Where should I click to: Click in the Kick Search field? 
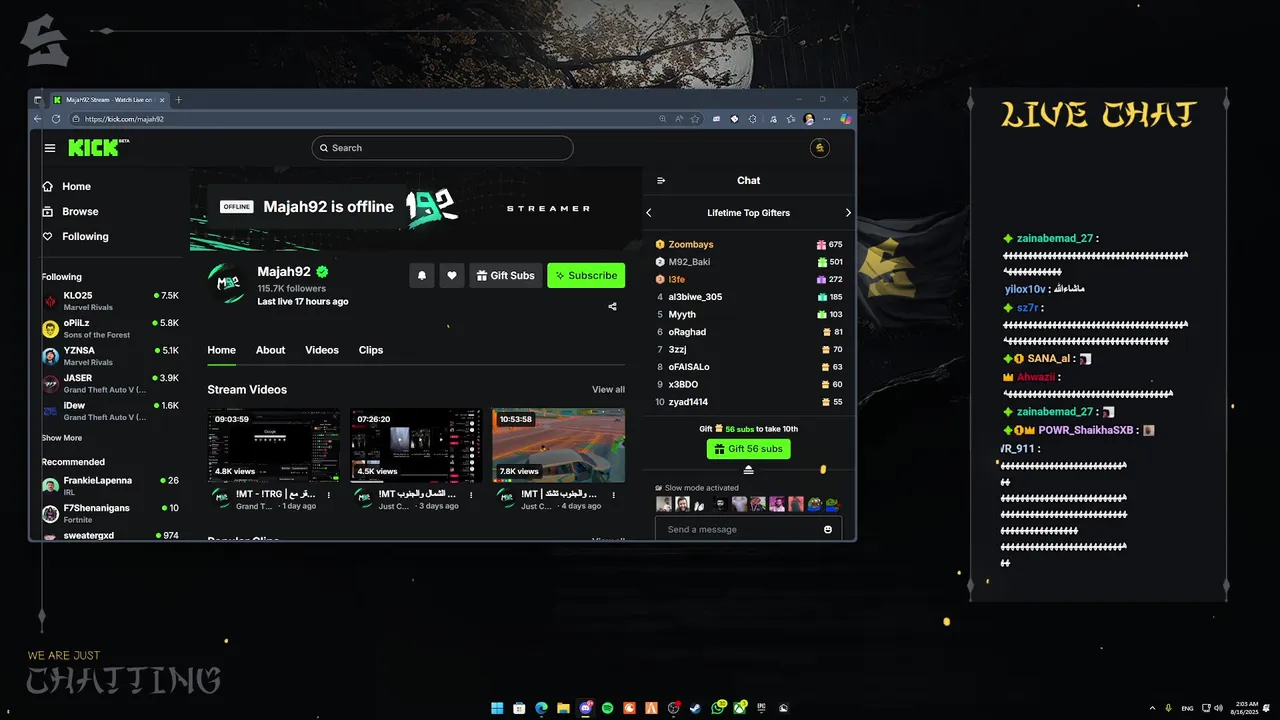coord(442,148)
